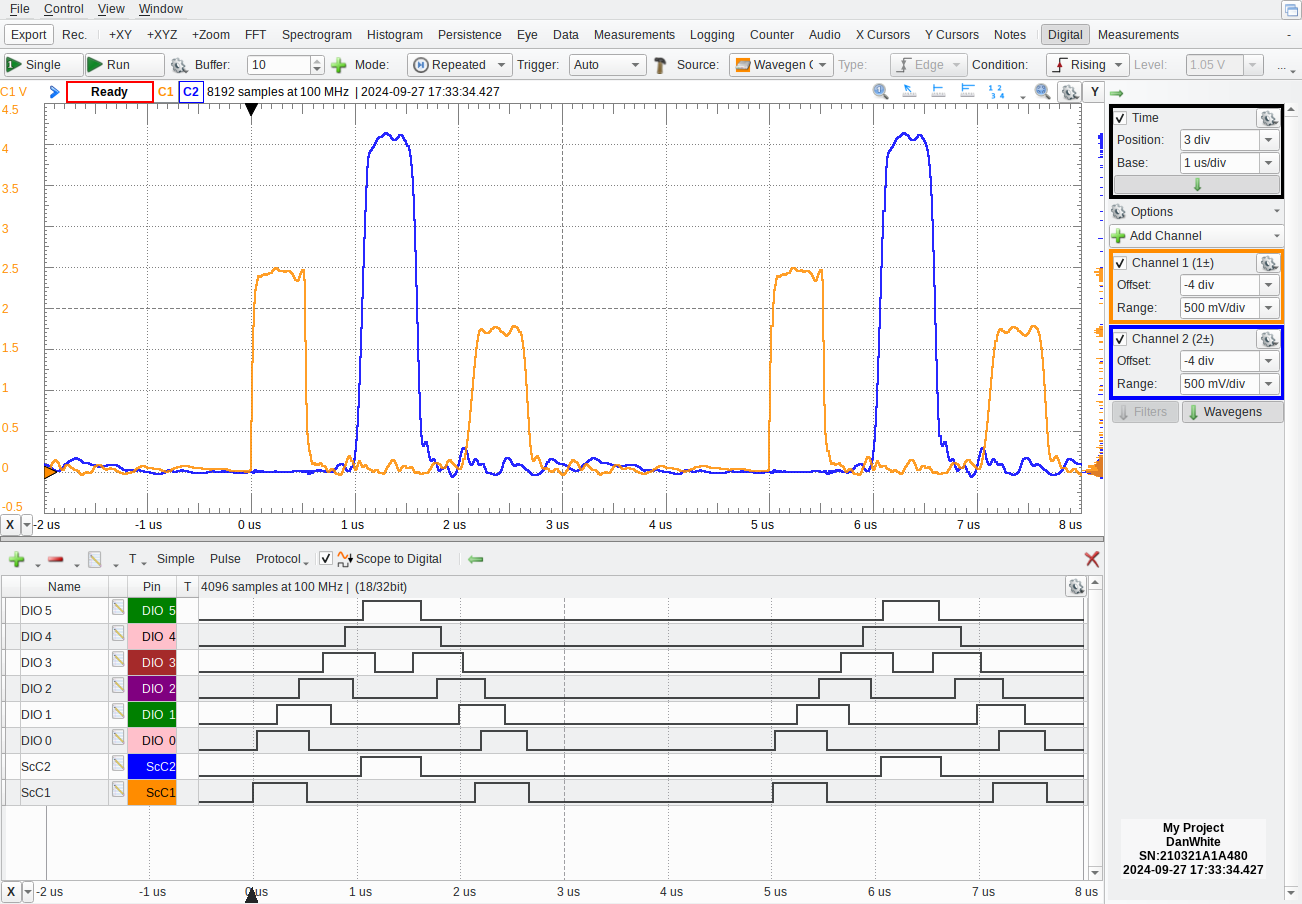This screenshot has height=904, width=1302.
Task: Open buffer settings gear next to Run
Action: click(179, 65)
